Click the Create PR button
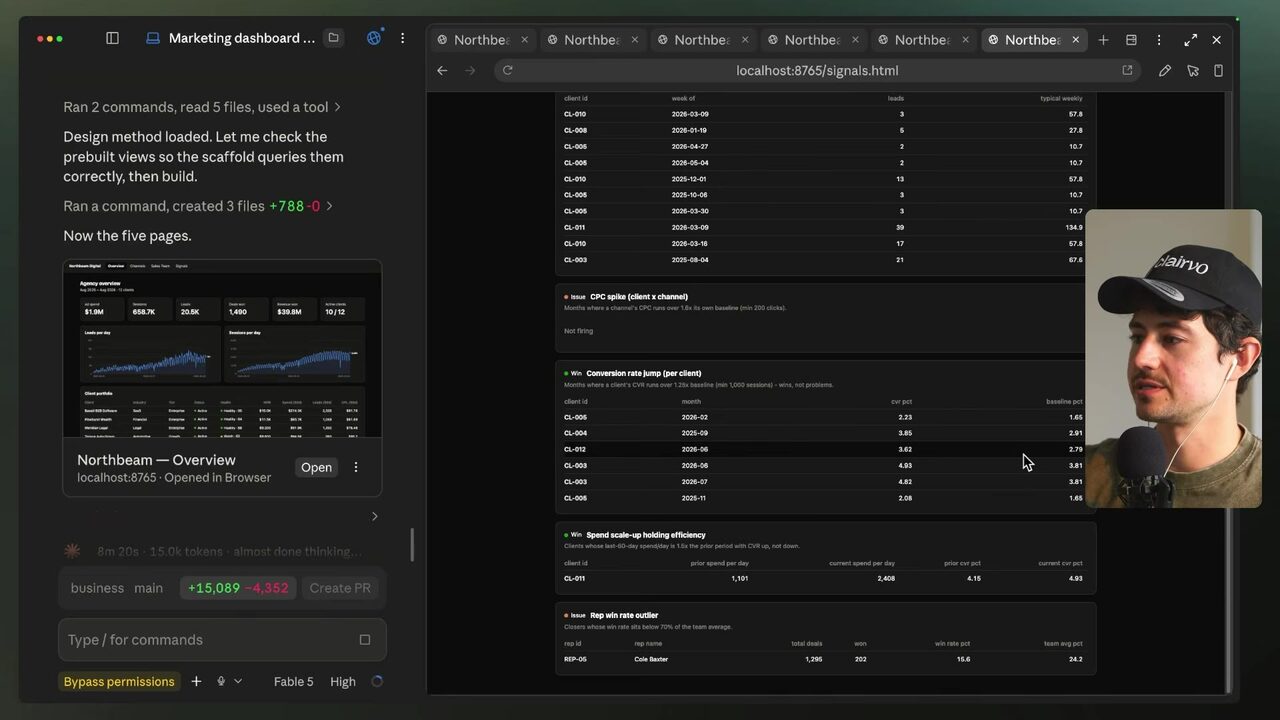Screen dimensions: 1280x720 tap(340, 588)
